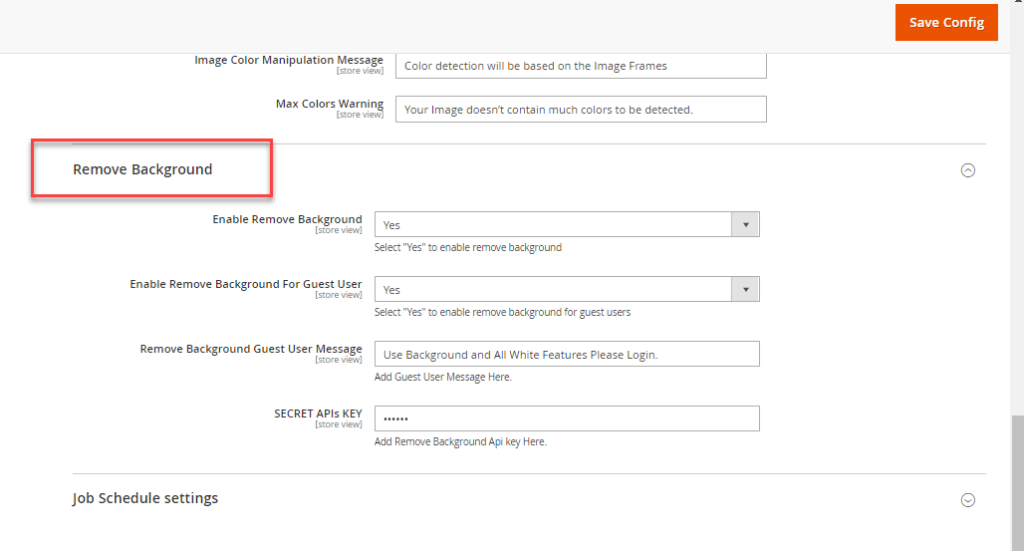Click the Enable Remove Background label
The height and width of the screenshot is (551, 1024).
tap(287, 219)
